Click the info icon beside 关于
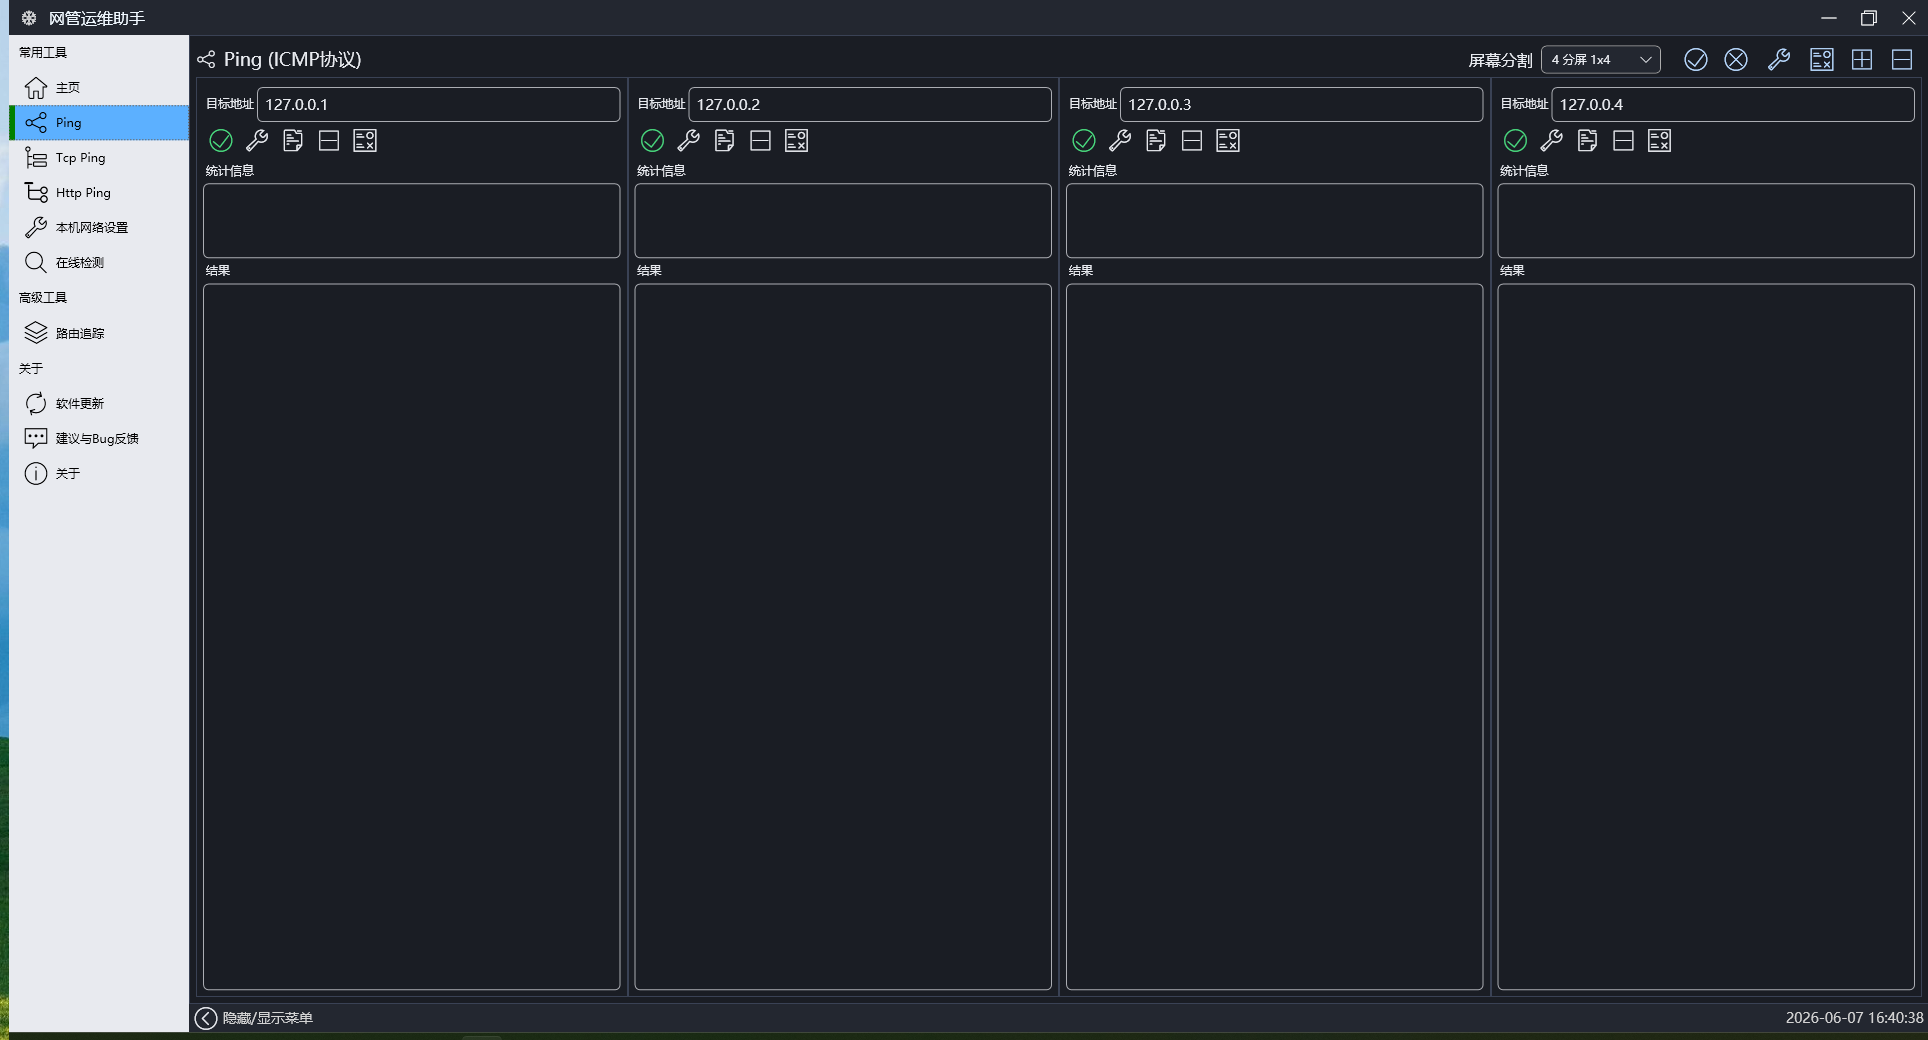 coord(36,473)
